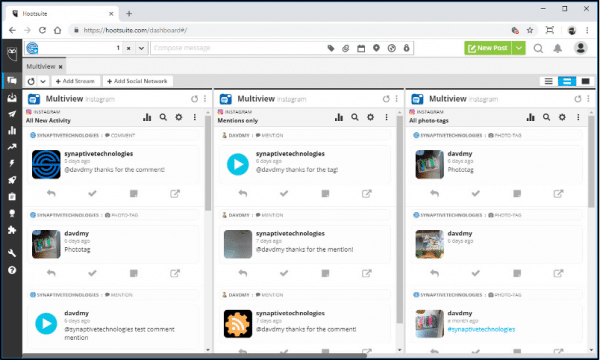Switch to standard two-row stream view
This screenshot has width=600, height=360.
567,81
